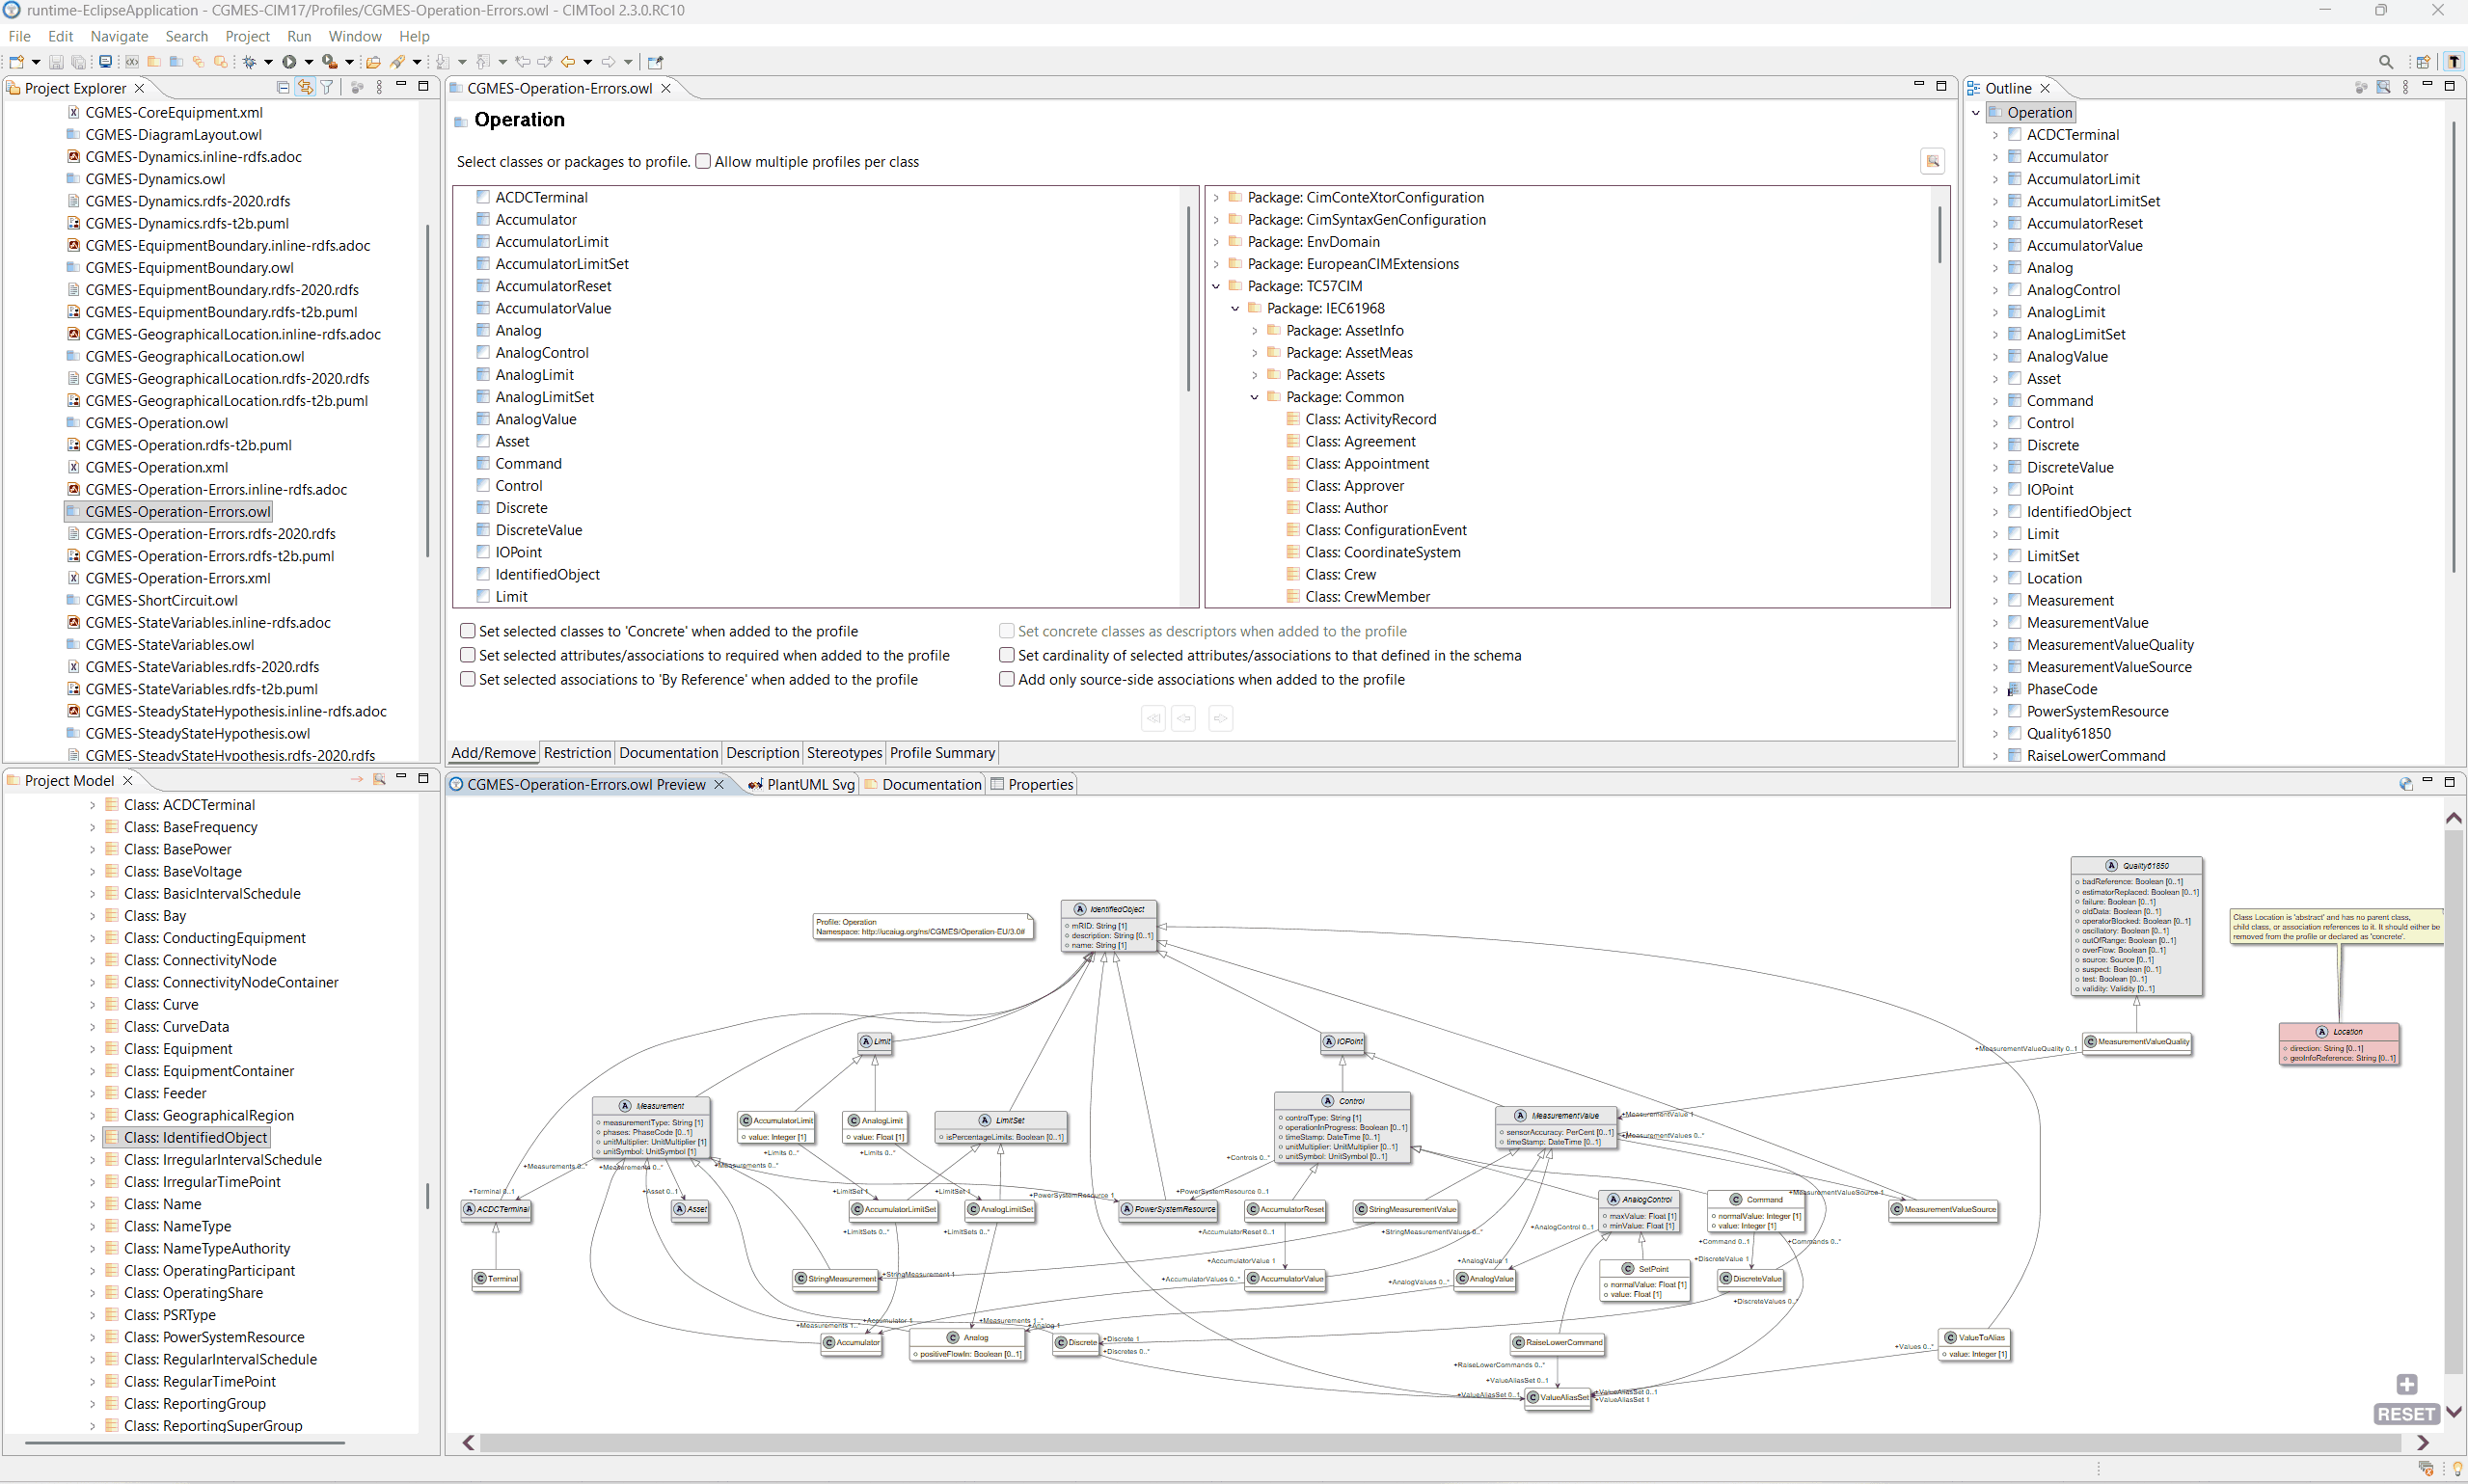Open the Debug dropdown arrow in toolbar
Image resolution: width=2468 pixels, height=1484 pixels.
click(268, 62)
